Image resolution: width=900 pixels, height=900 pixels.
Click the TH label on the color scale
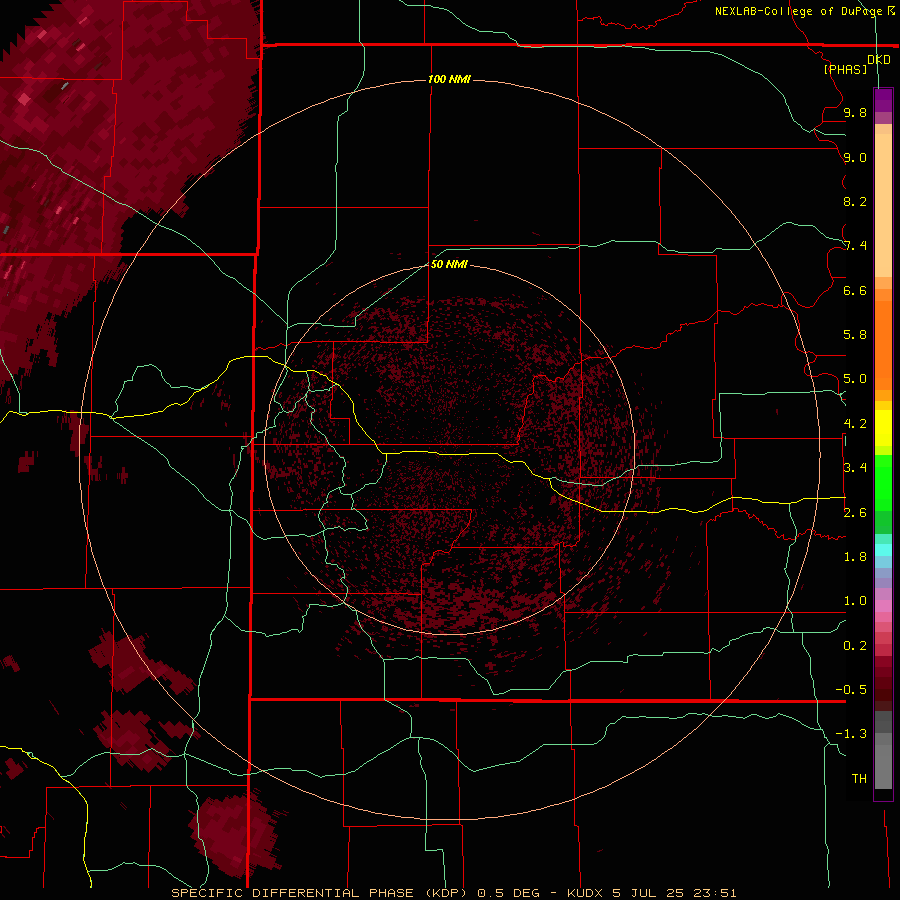859,779
